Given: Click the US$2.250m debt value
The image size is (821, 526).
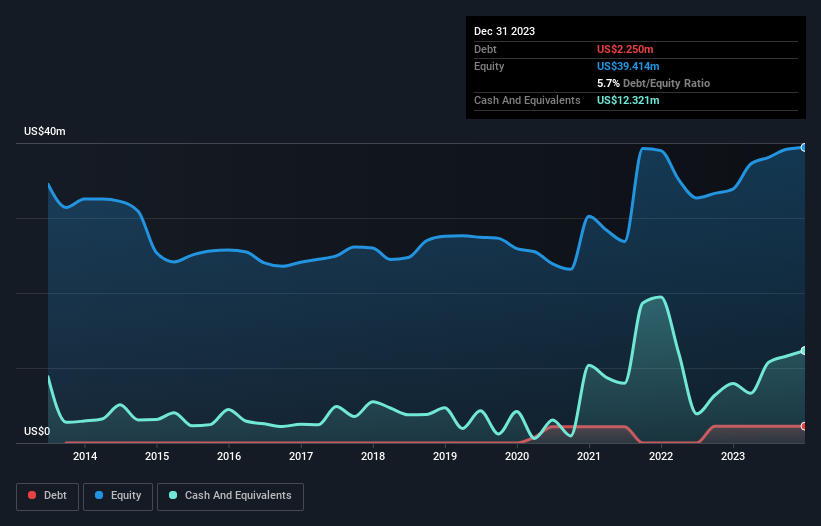Looking at the screenshot, I should 625,49.
